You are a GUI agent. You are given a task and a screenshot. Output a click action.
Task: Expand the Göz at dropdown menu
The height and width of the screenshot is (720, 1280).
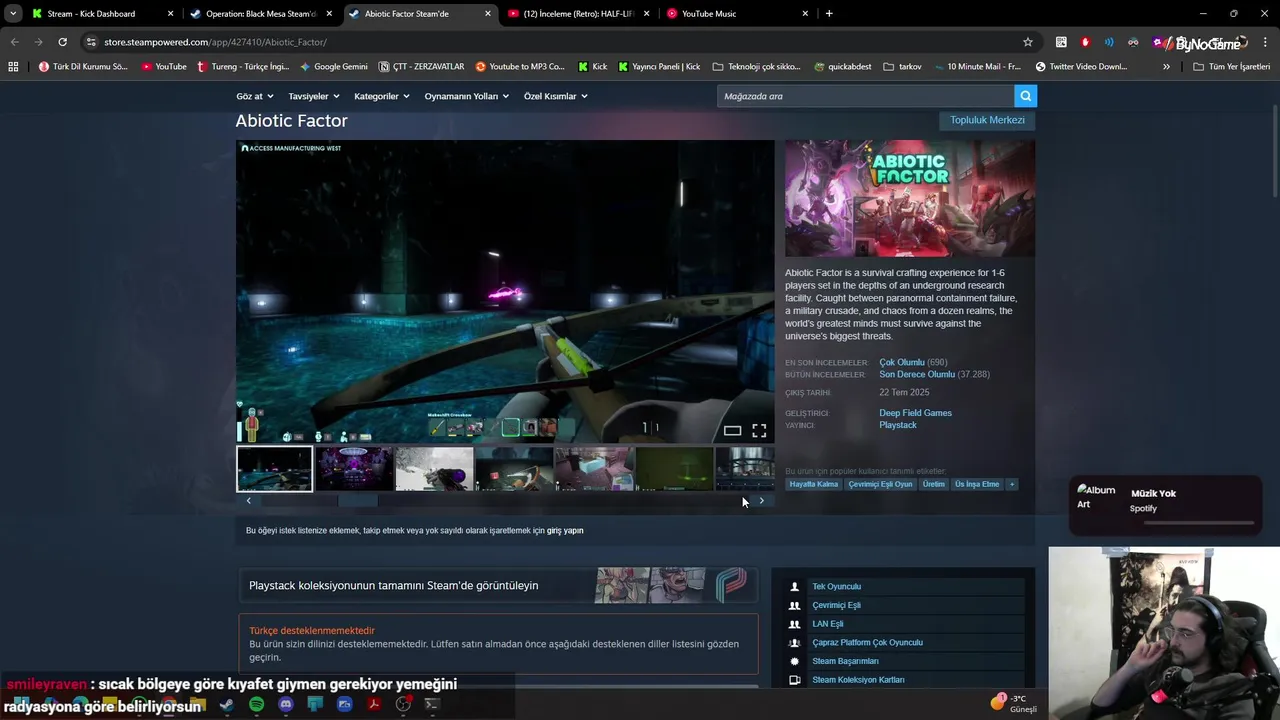click(255, 96)
